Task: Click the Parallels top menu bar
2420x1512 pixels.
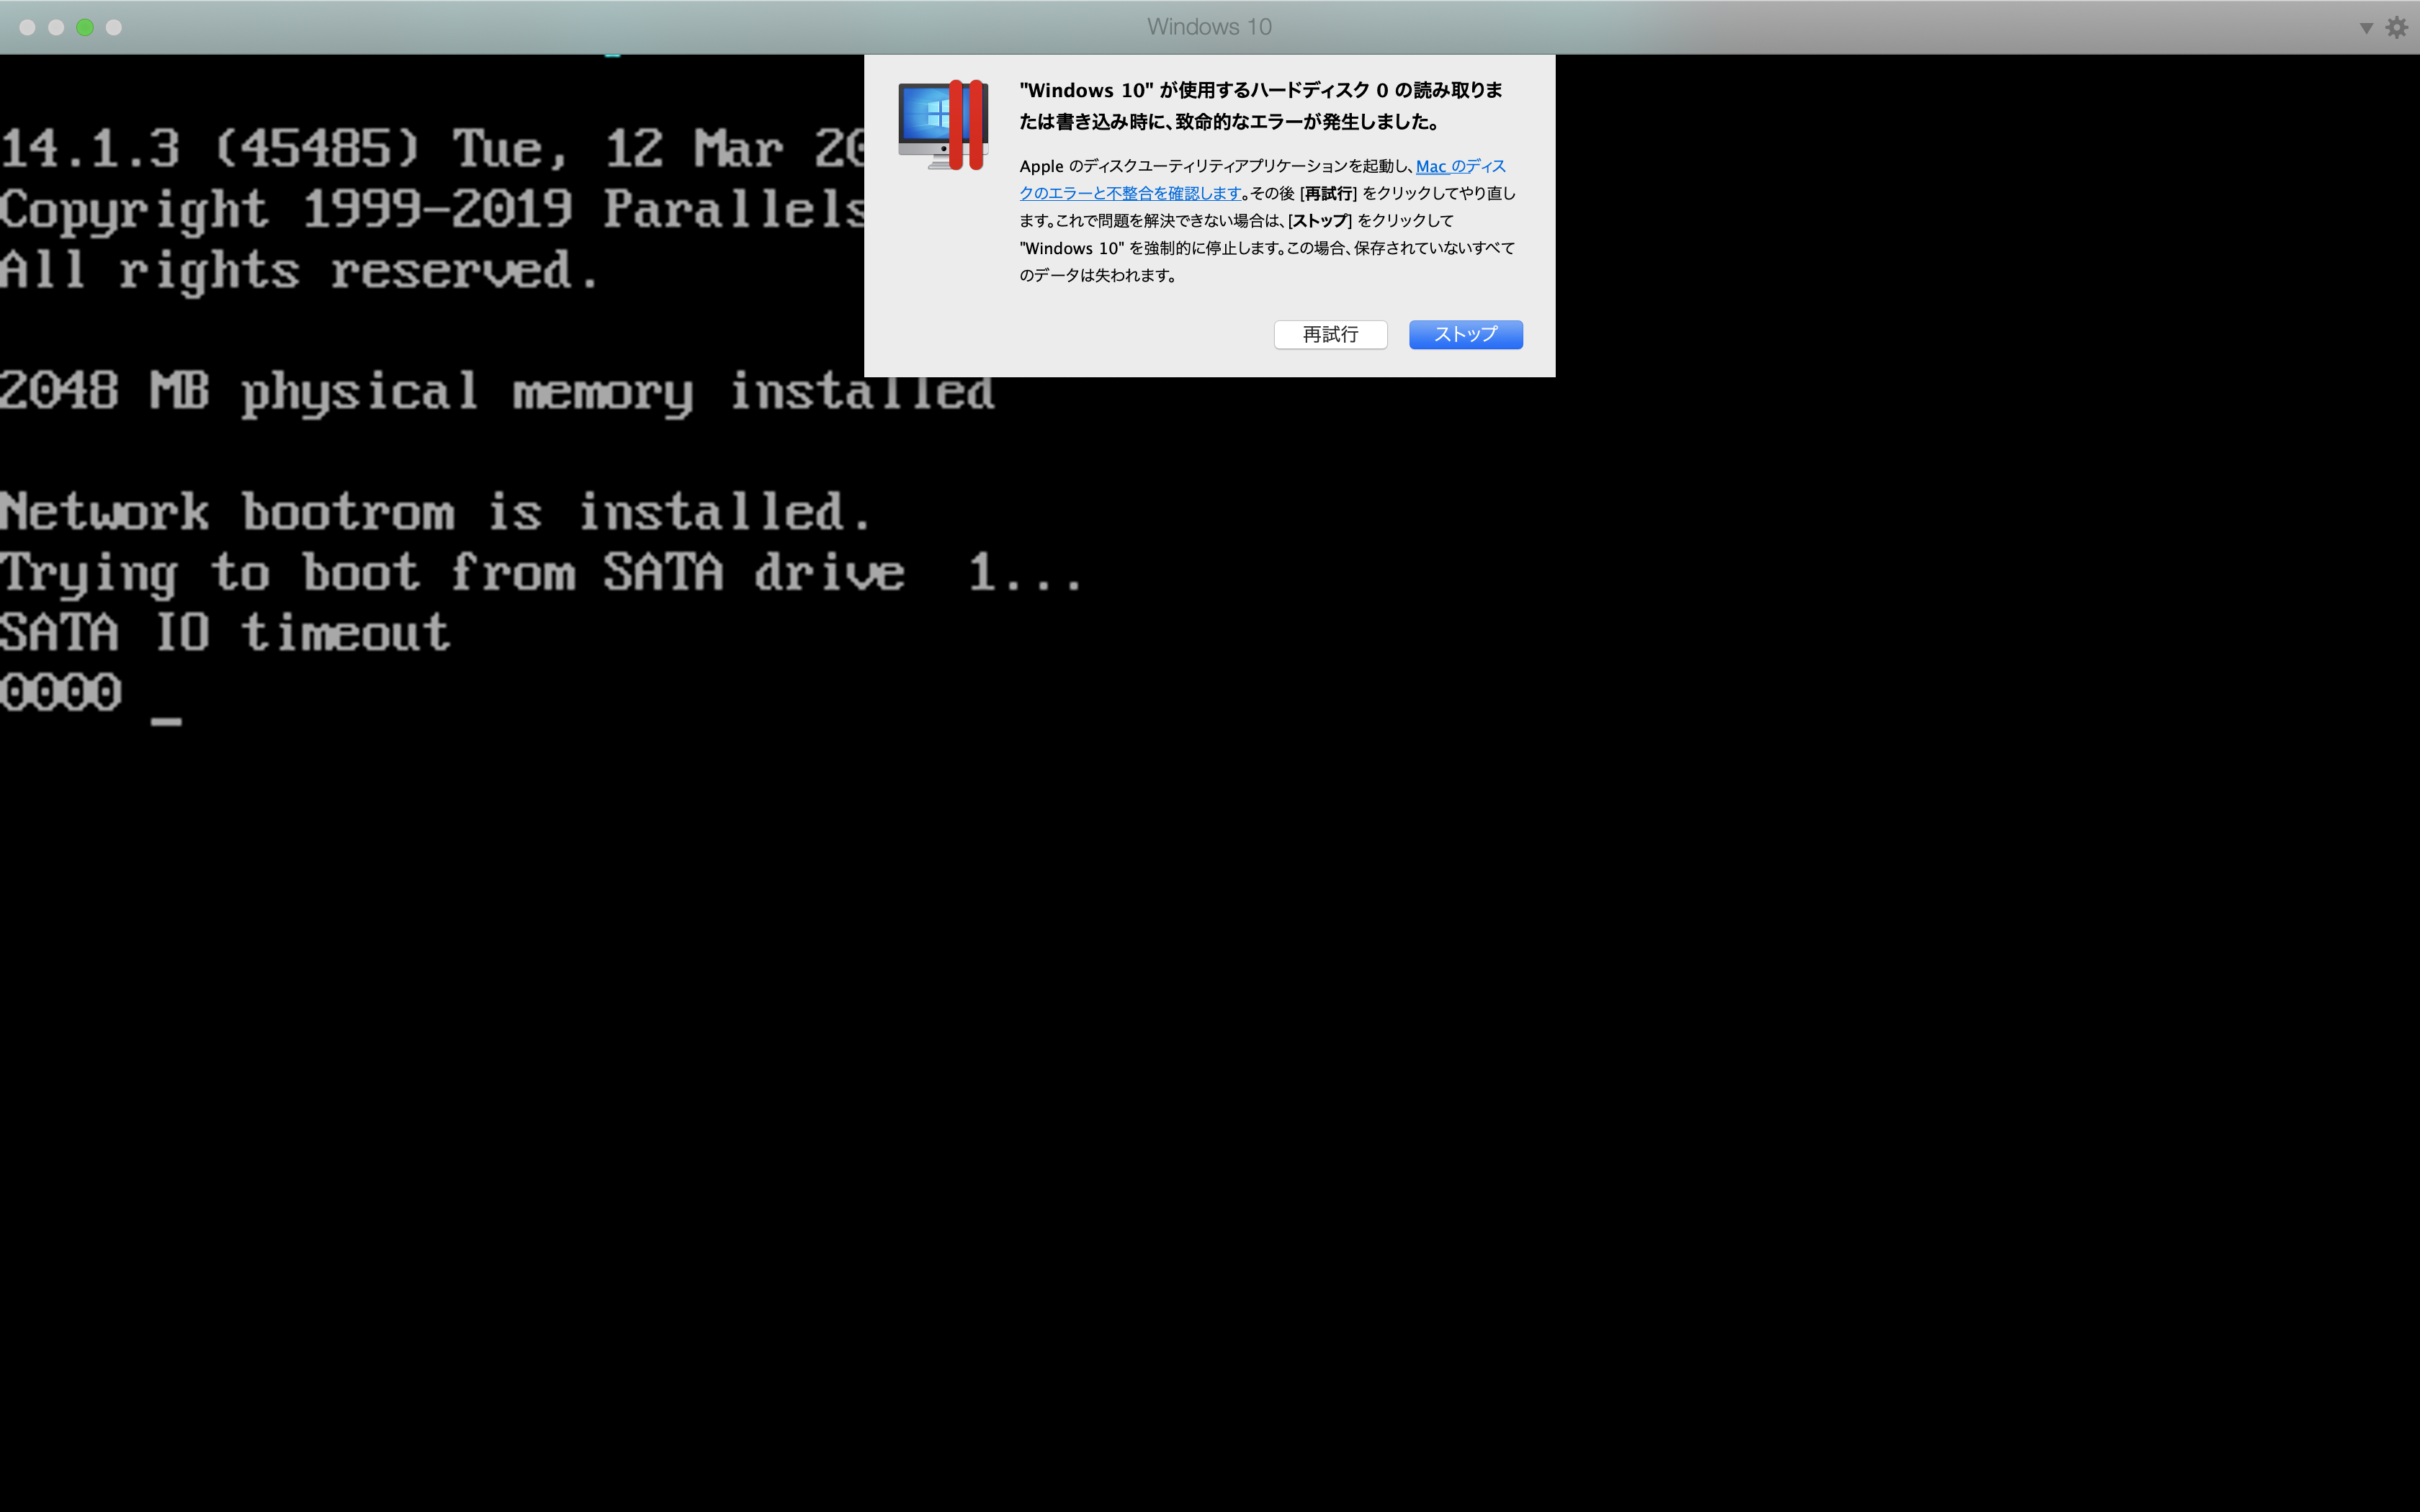Action: click(1211, 26)
